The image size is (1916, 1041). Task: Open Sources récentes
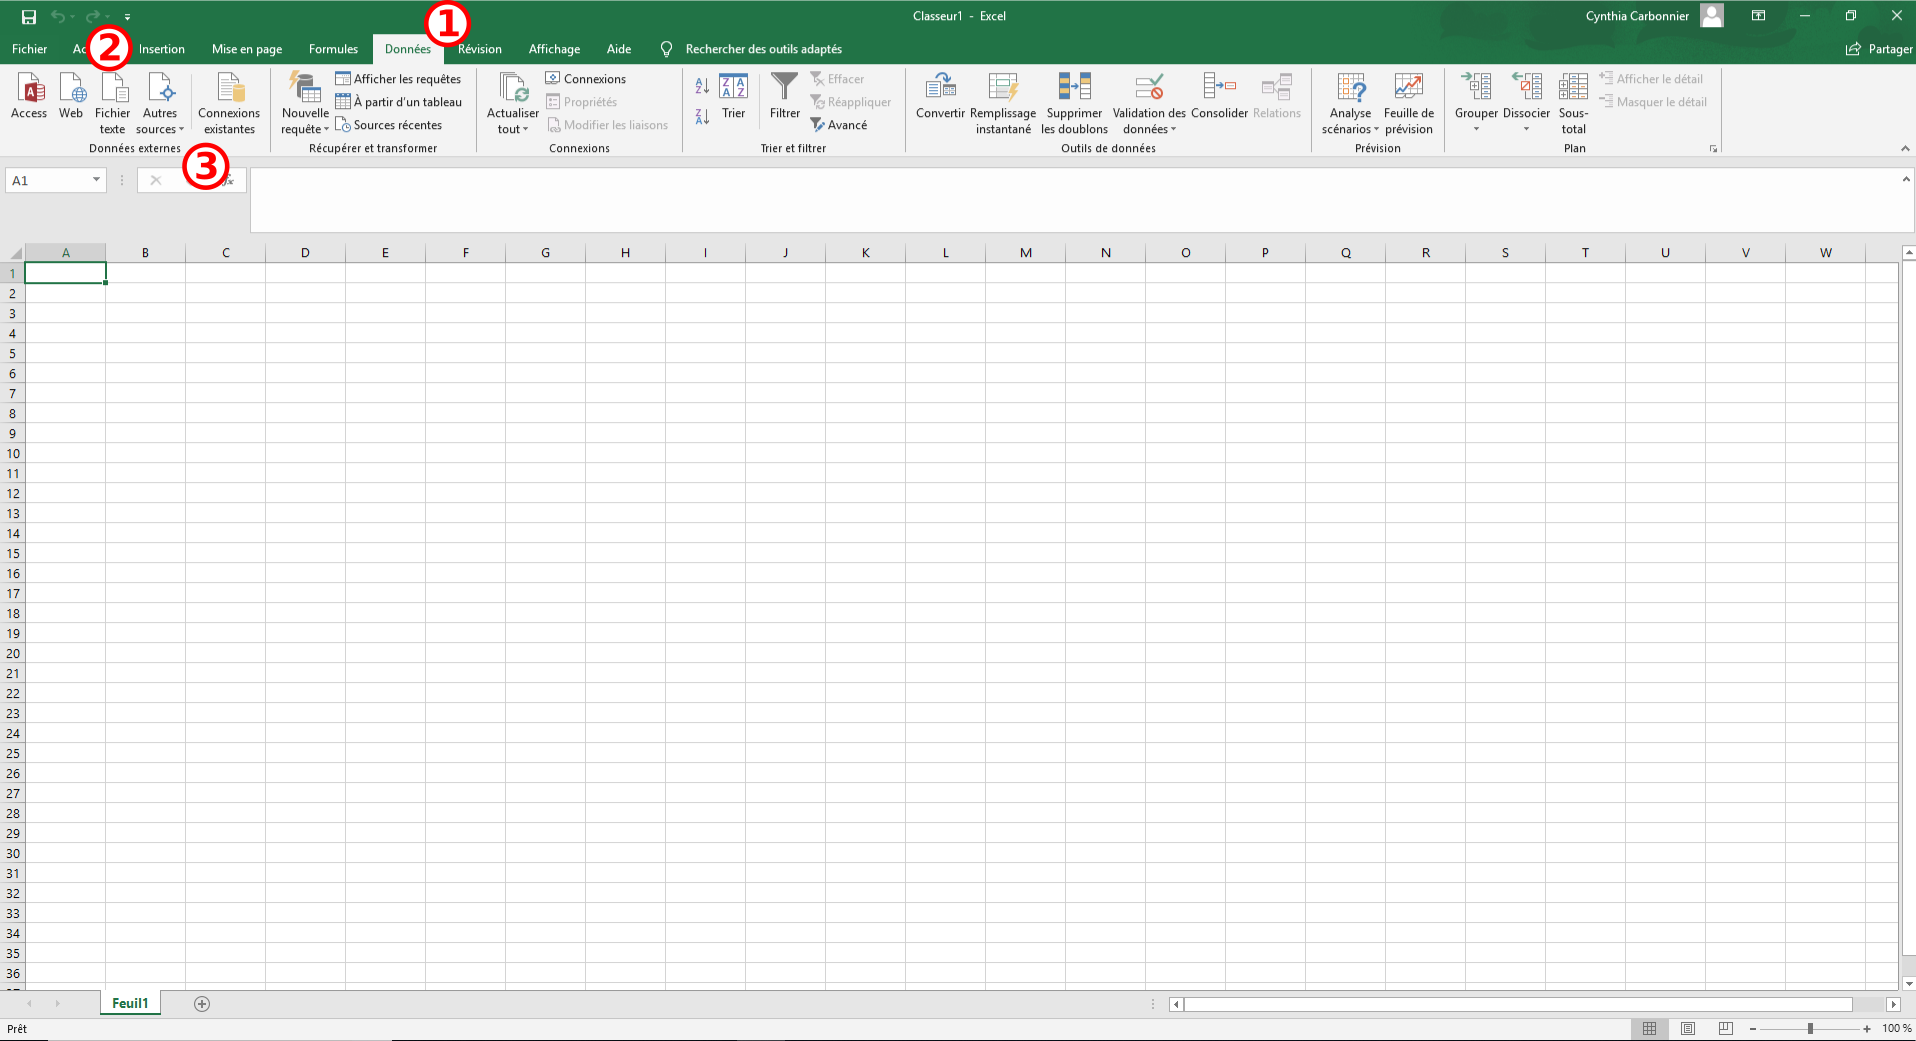pos(388,125)
